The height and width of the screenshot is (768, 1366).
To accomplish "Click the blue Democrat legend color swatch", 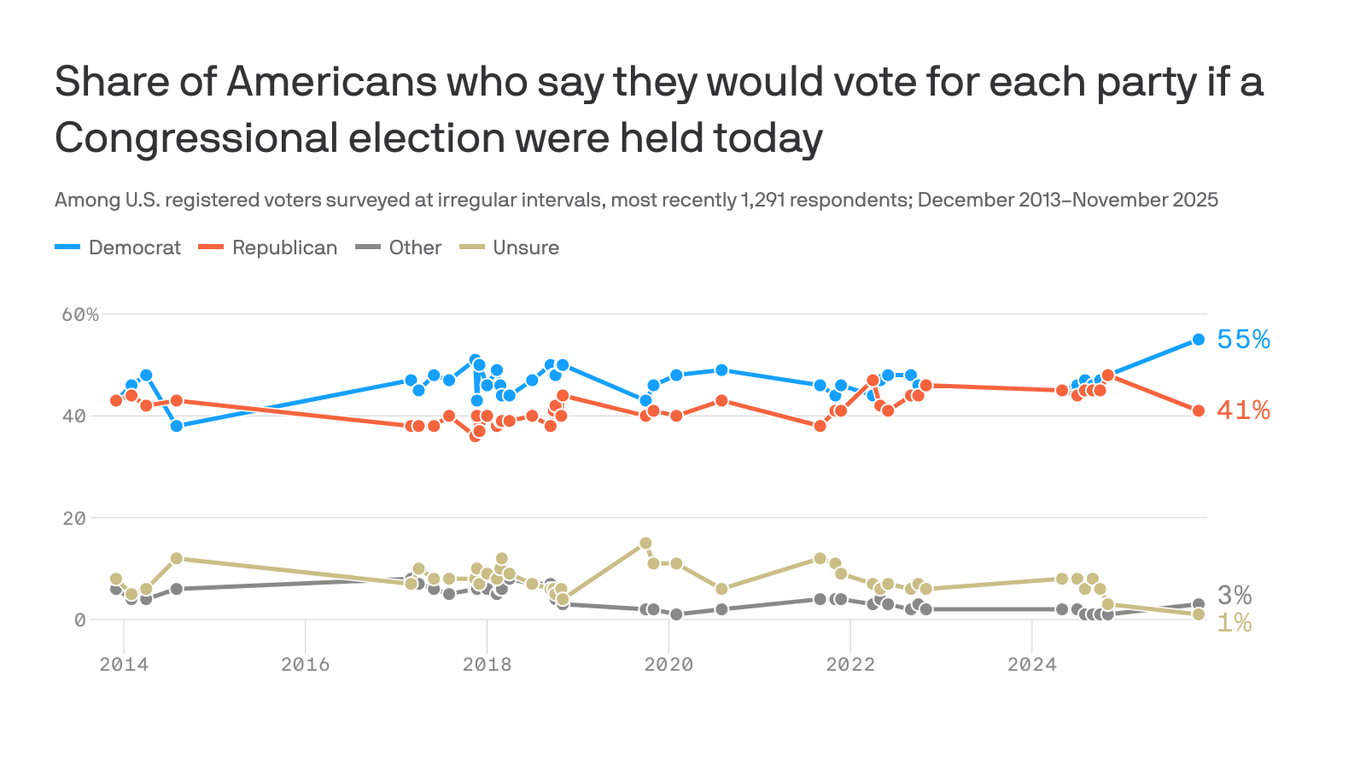I will tap(67, 248).
